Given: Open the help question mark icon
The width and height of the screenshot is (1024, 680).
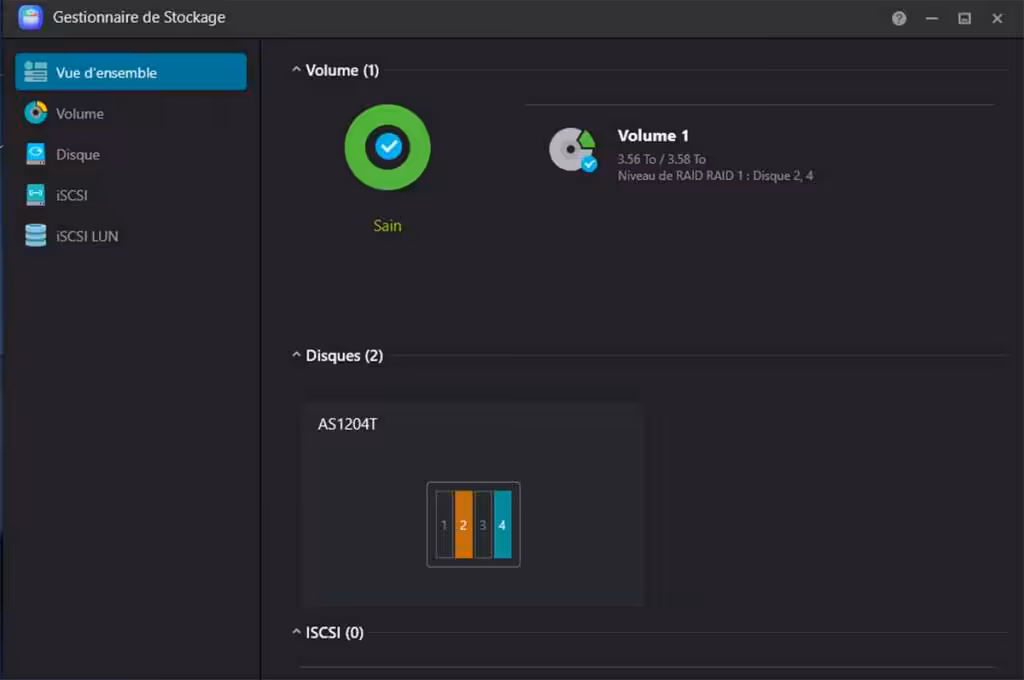Looking at the screenshot, I should tap(899, 18).
